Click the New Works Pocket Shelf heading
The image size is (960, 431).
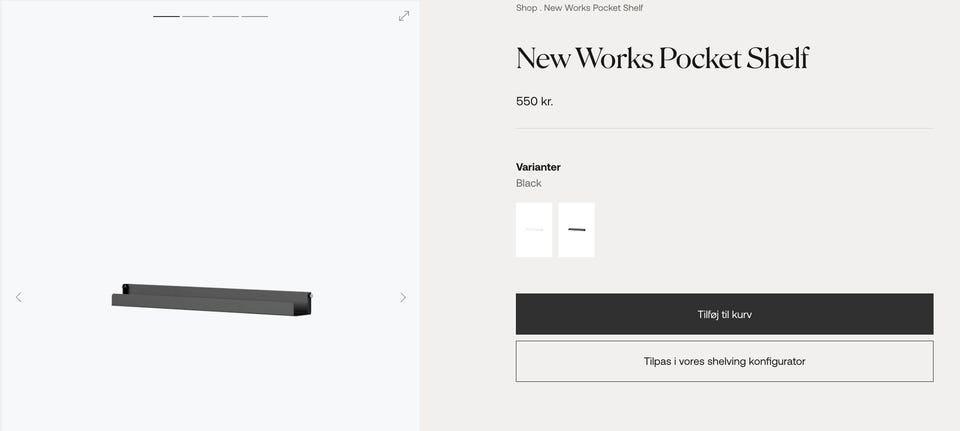(662, 58)
